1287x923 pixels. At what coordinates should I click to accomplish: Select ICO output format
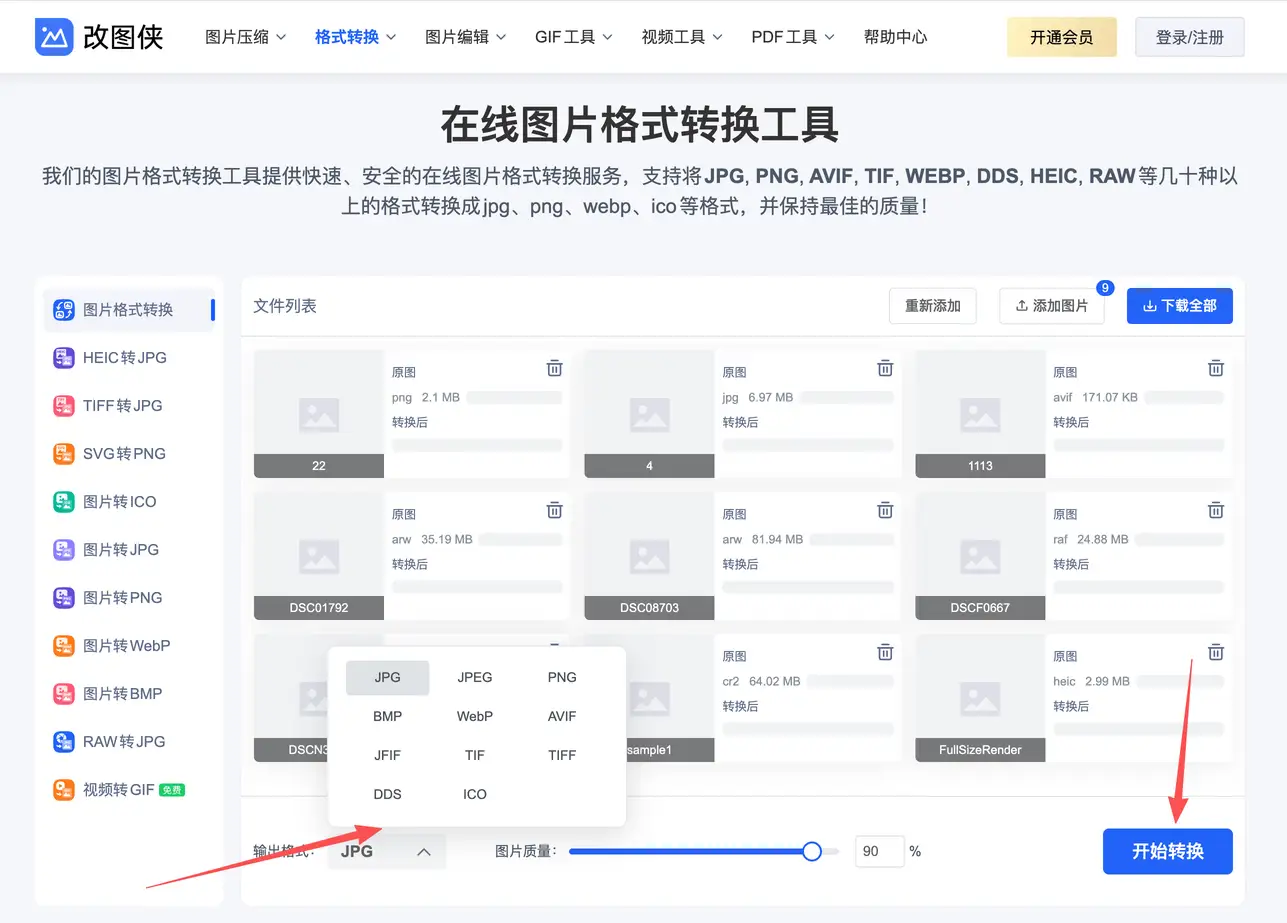click(474, 793)
